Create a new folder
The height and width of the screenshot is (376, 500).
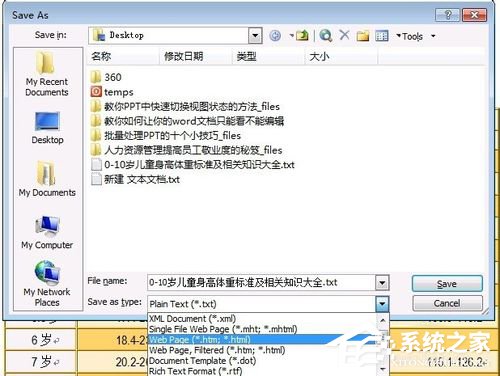pyautogui.click(x=363, y=35)
